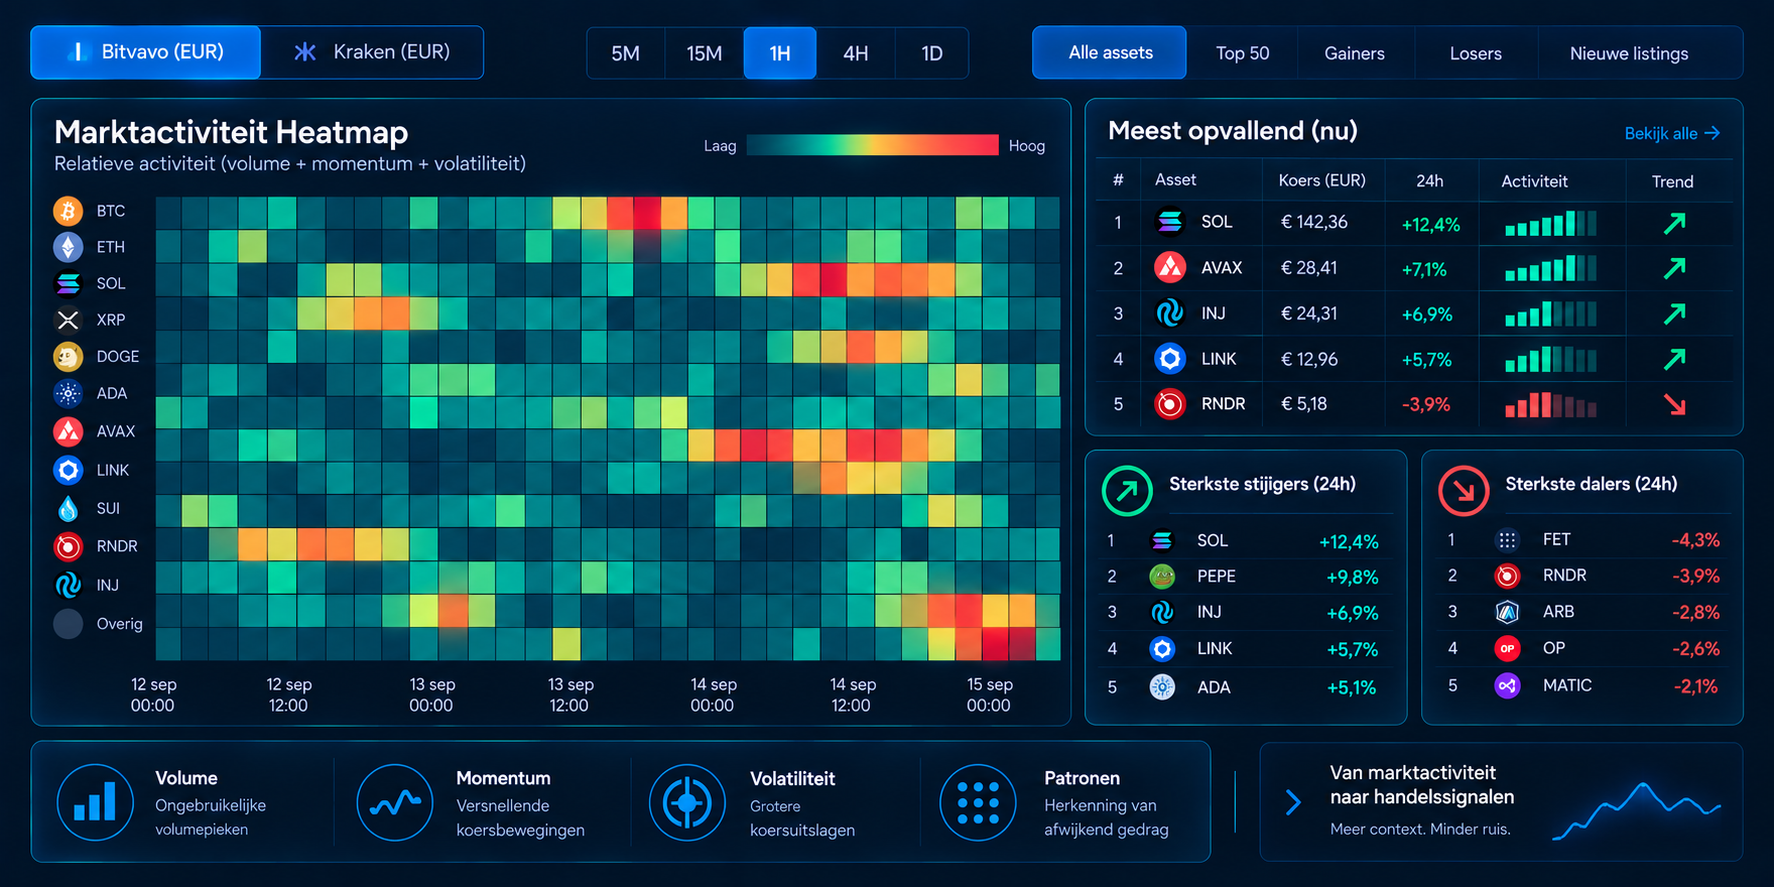
Task: Switch to the Top 50 tab
Action: (x=1243, y=53)
